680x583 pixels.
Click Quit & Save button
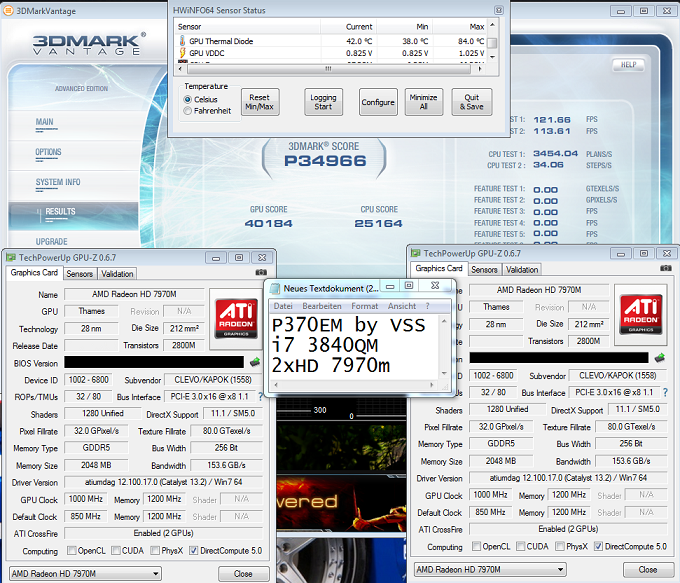point(471,102)
